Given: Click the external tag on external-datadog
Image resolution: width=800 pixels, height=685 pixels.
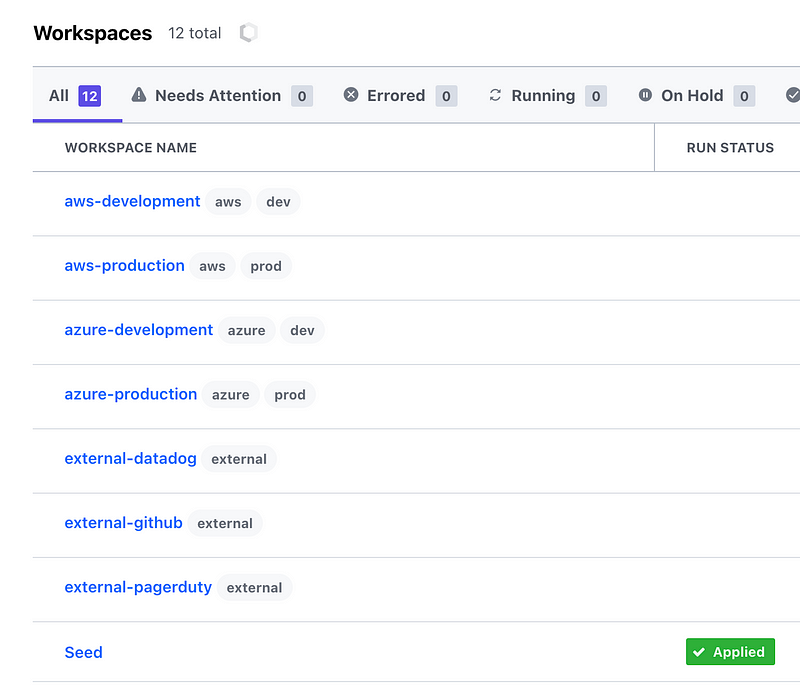Looking at the screenshot, I should click(239, 459).
